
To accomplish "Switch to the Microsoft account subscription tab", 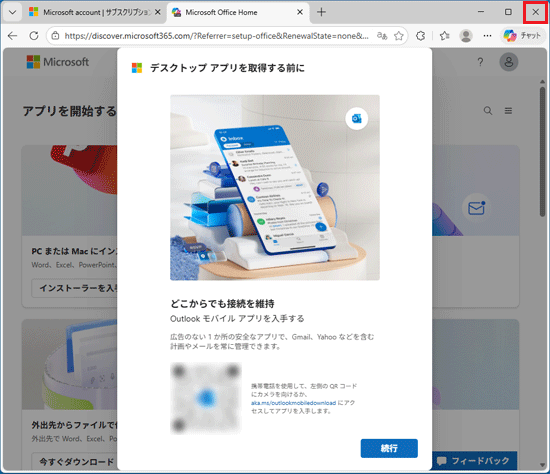I will click(x=95, y=12).
